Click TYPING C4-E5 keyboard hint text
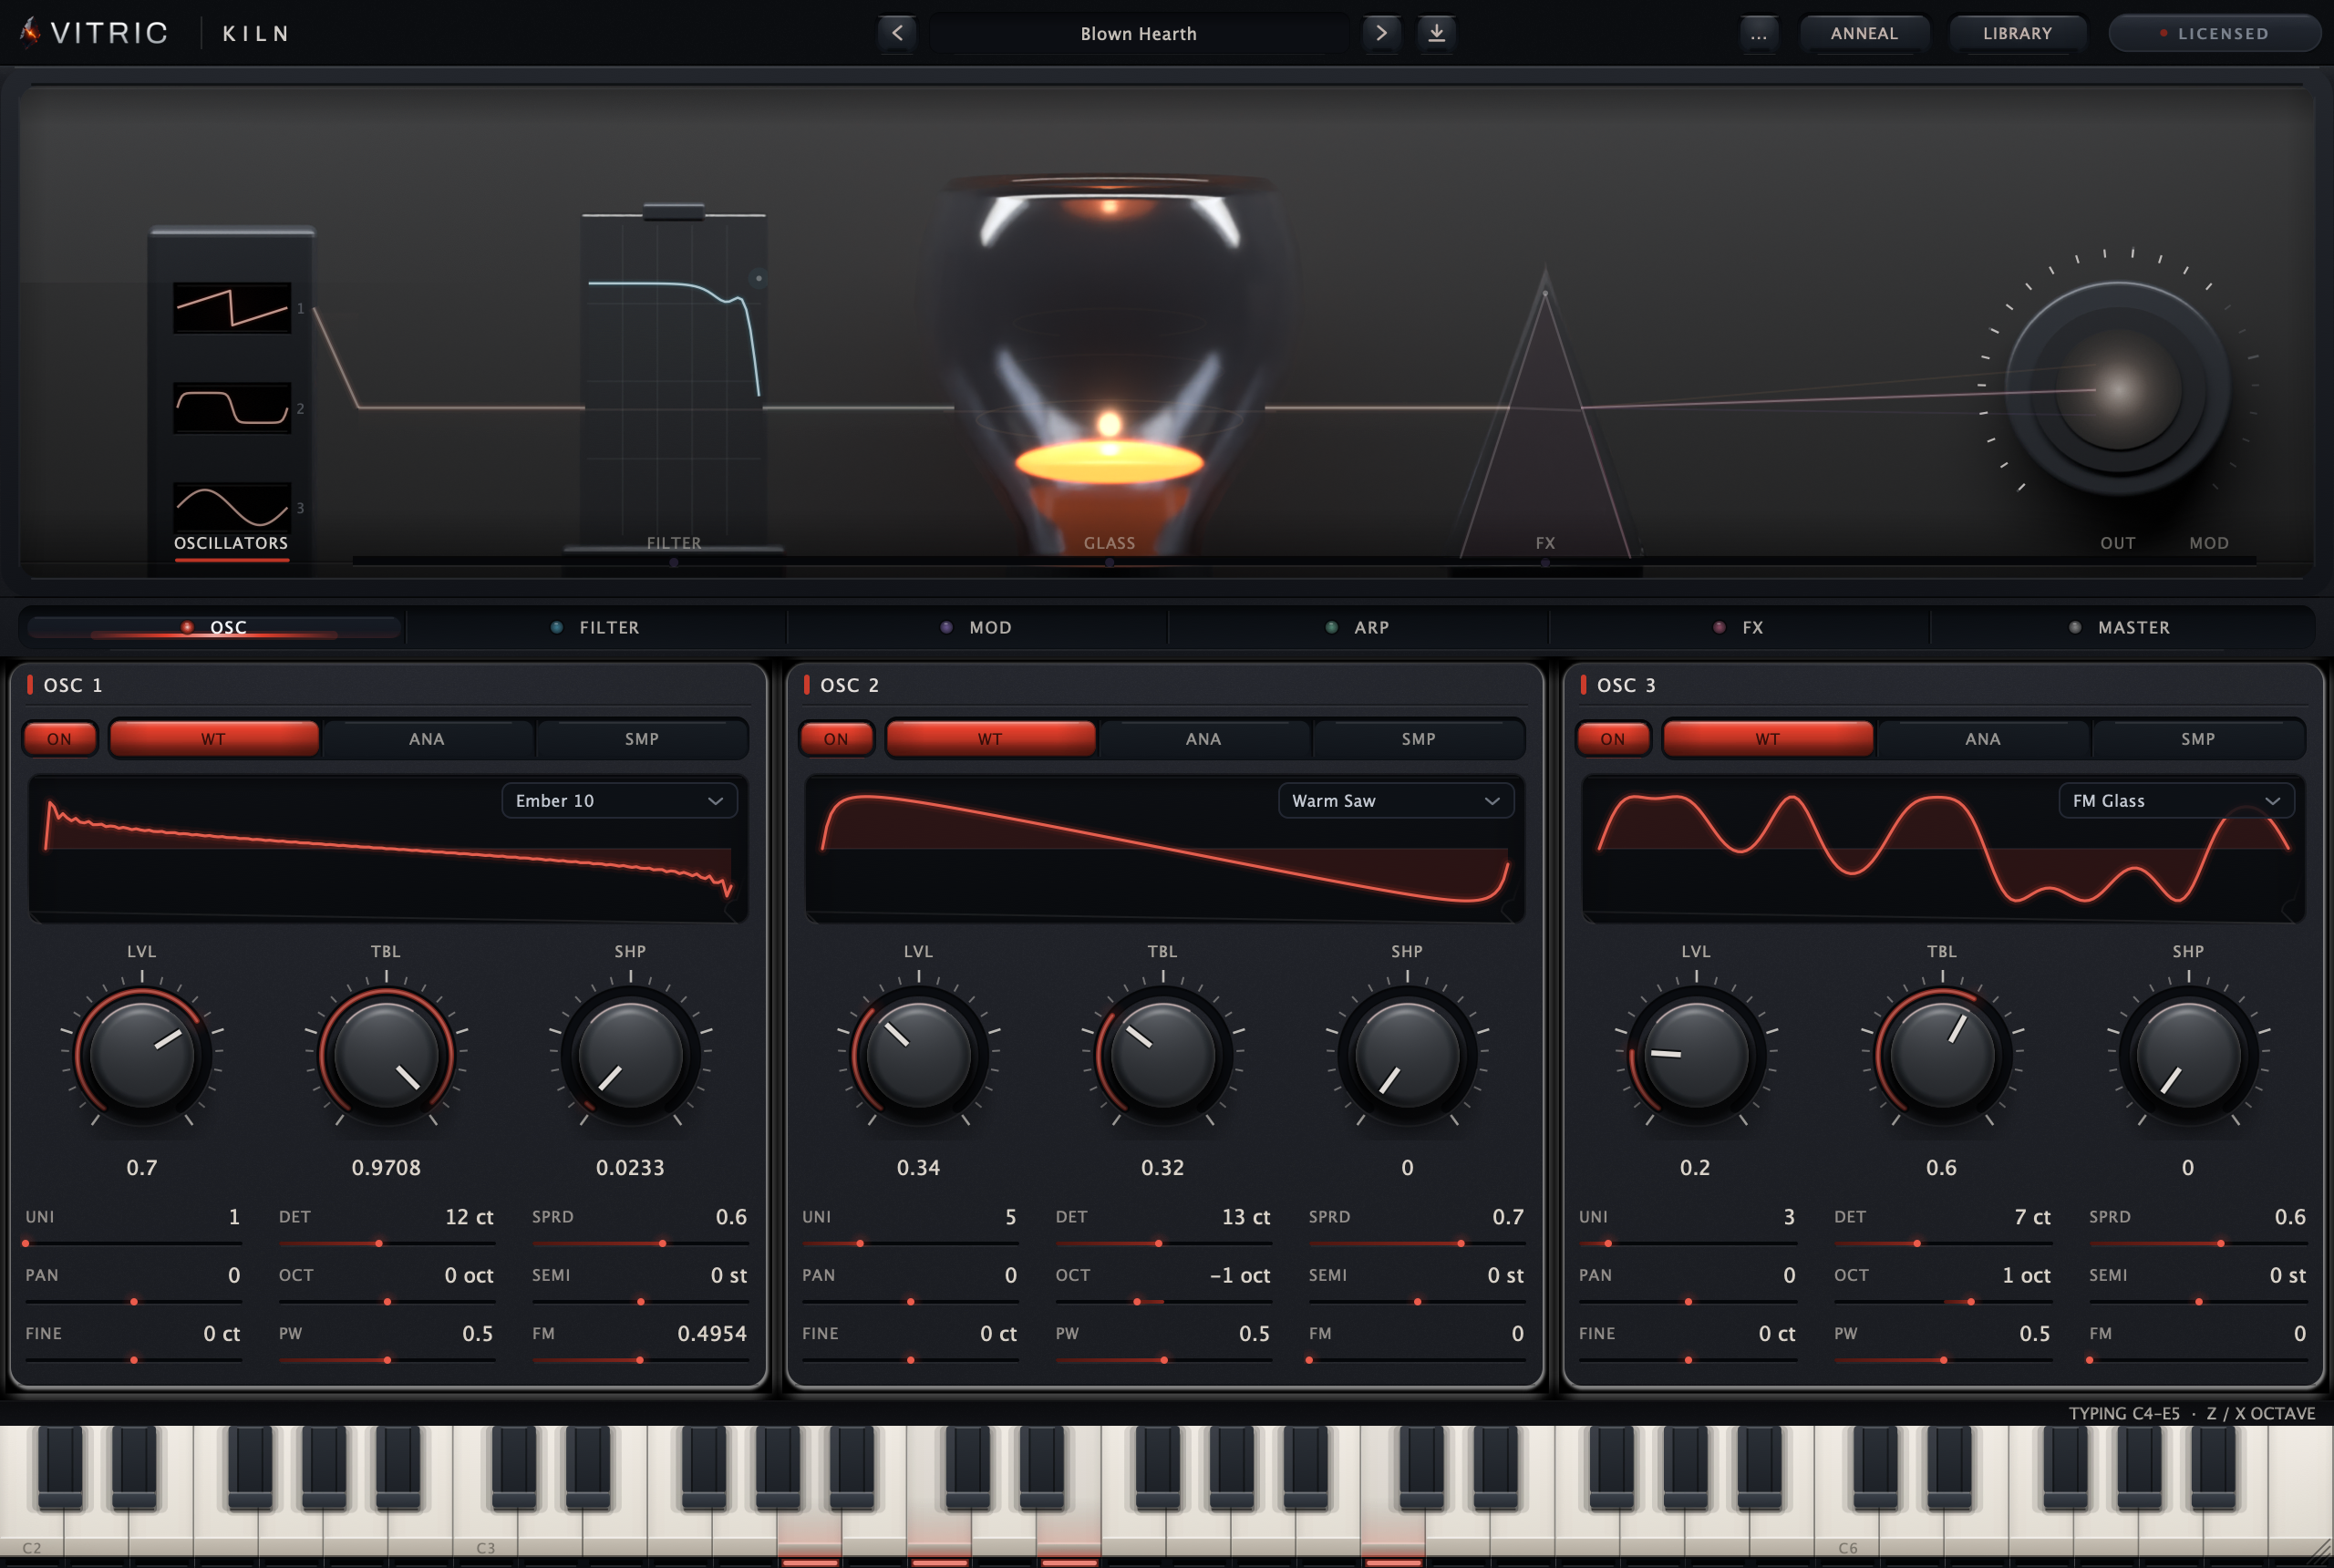 coord(2124,1413)
